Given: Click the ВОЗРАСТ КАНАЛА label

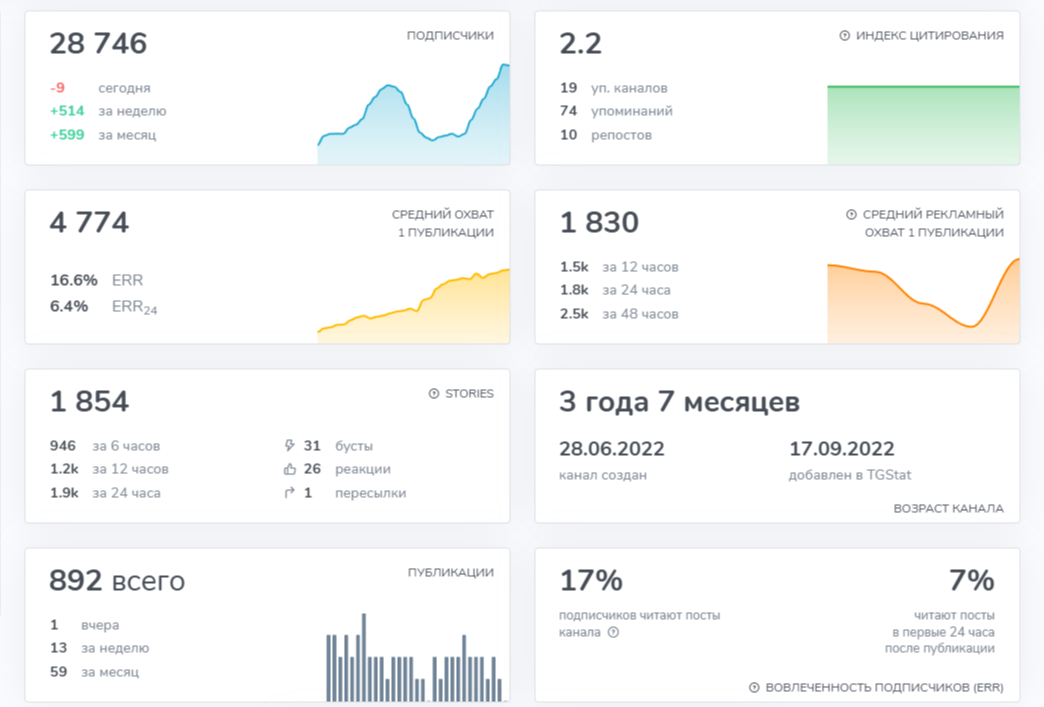Looking at the screenshot, I should (948, 509).
